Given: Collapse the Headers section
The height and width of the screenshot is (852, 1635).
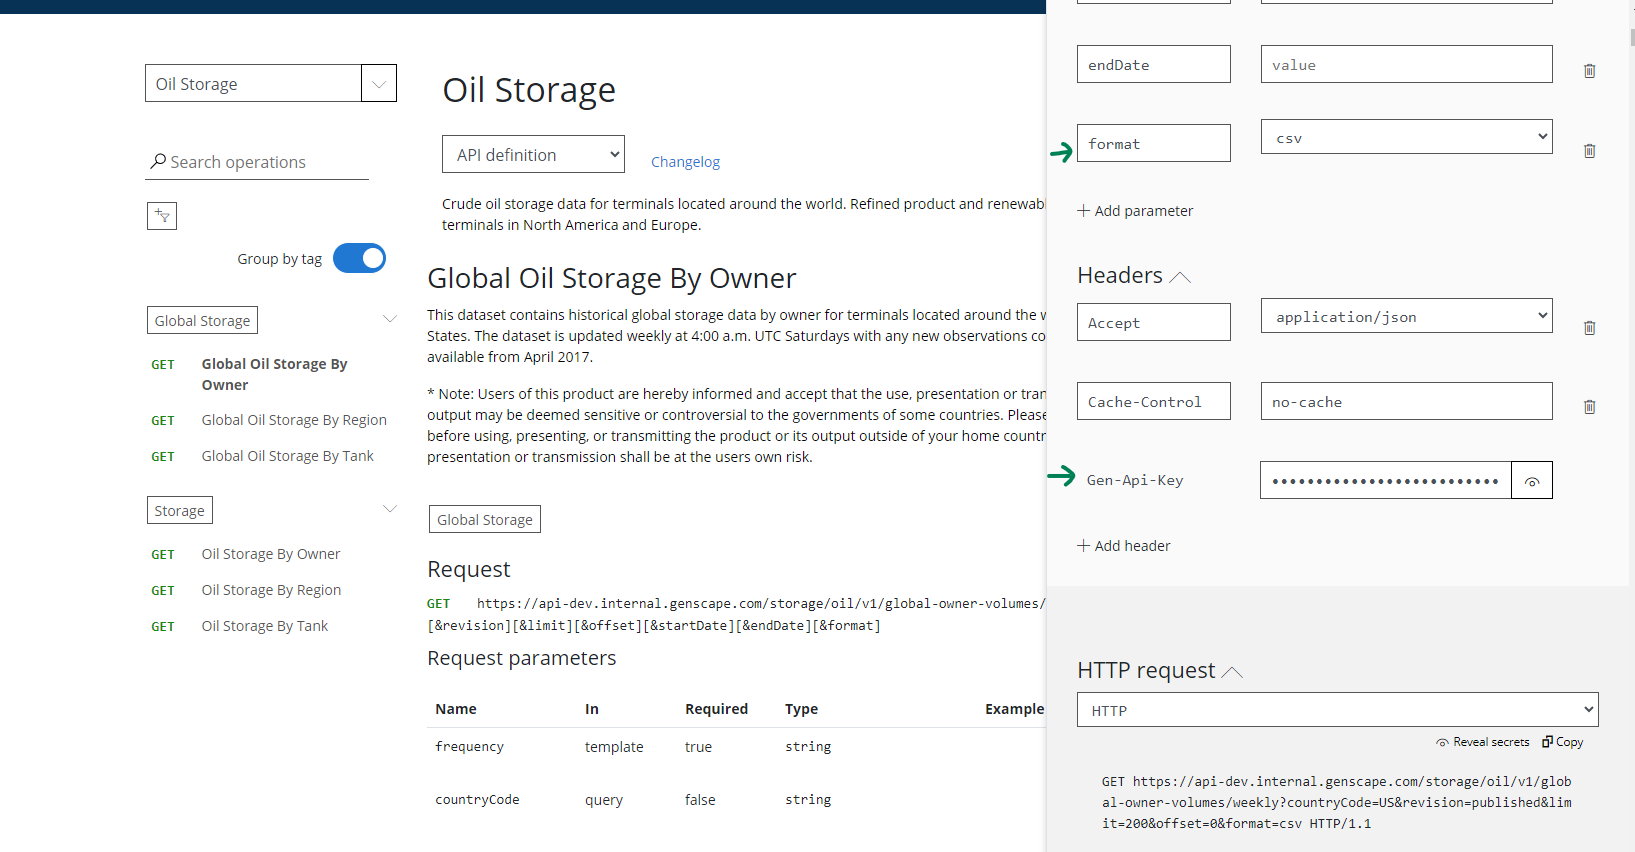Looking at the screenshot, I should coord(1180,277).
